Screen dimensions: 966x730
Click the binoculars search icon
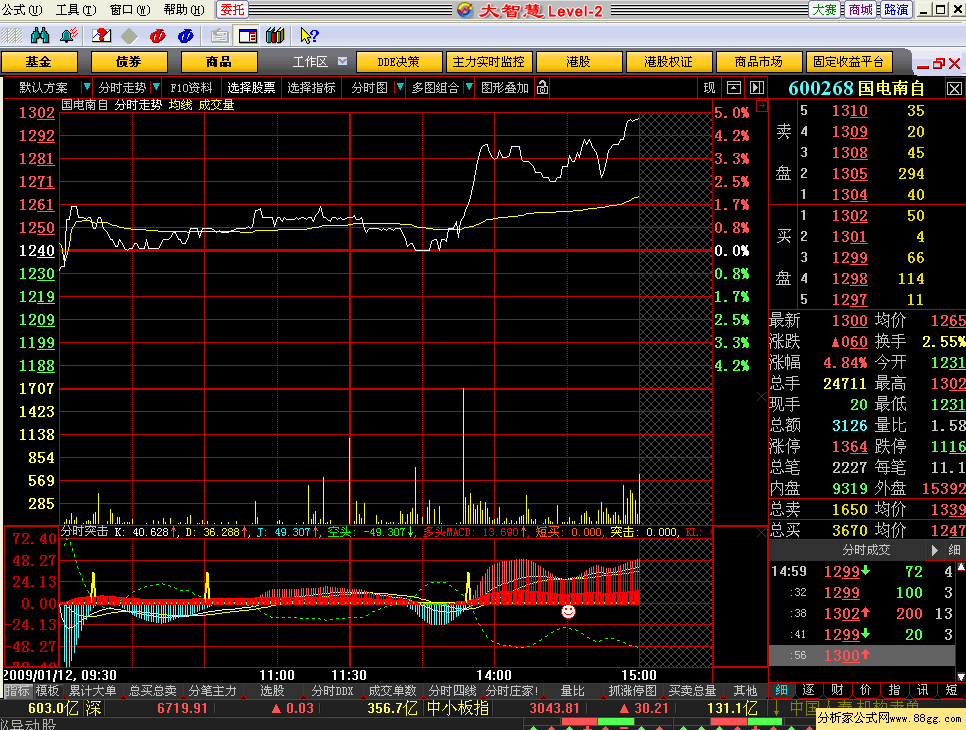pos(40,36)
